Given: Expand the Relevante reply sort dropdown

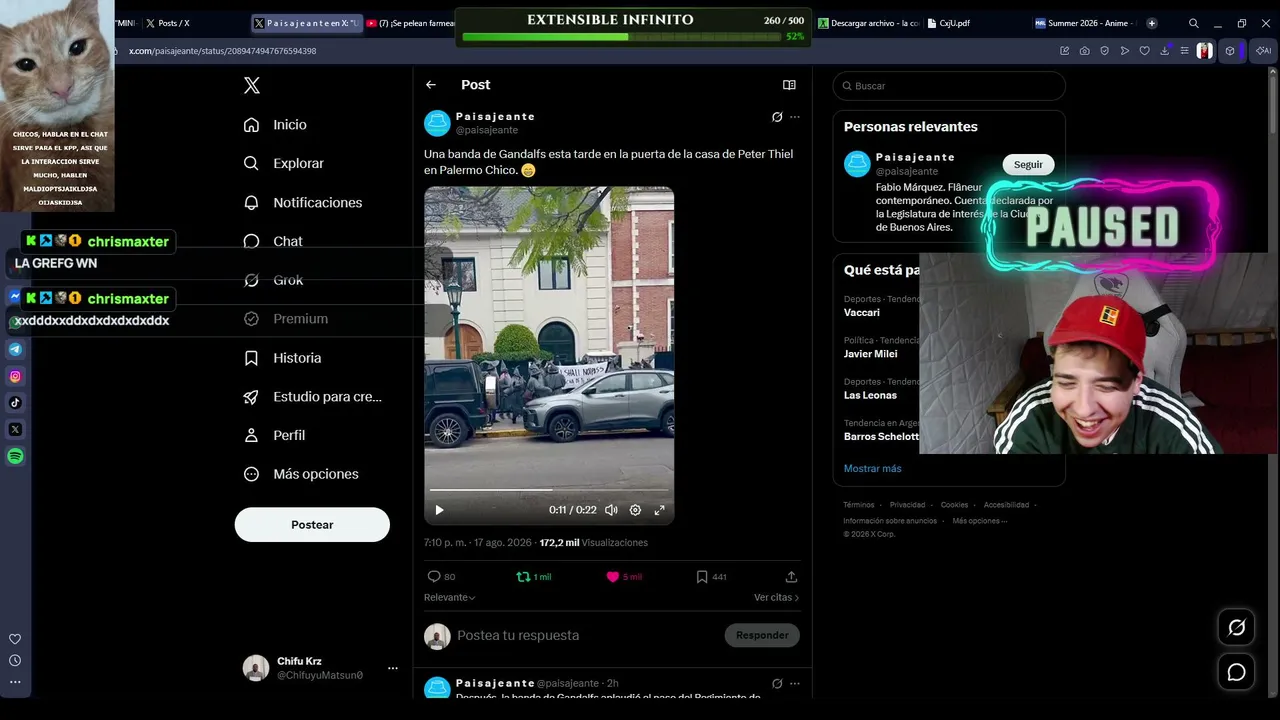Looking at the screenshot, I should click(450, 597).
